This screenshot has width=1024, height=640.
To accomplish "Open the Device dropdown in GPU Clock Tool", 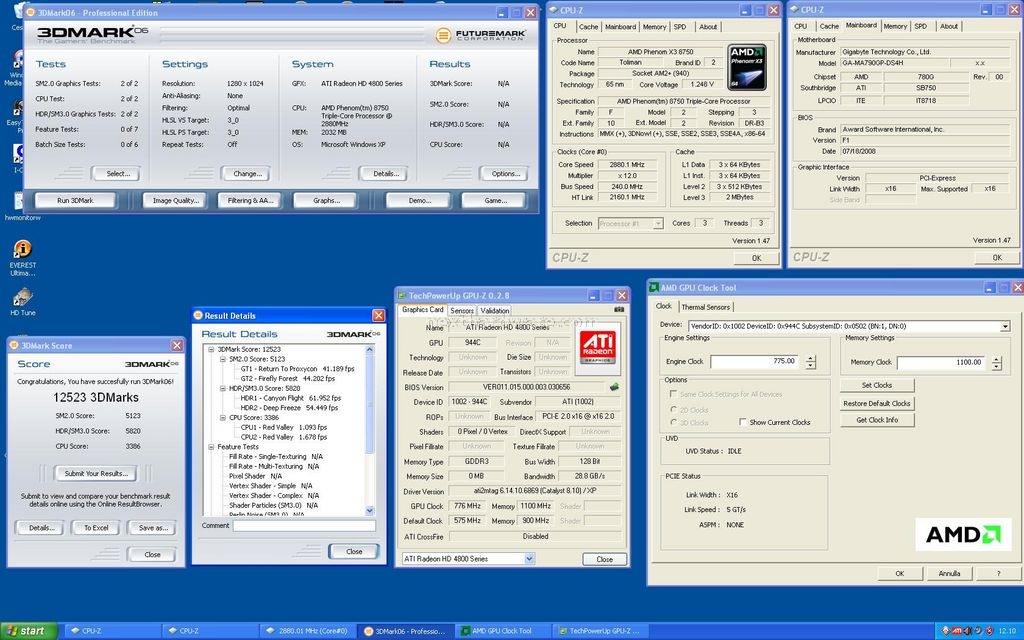I will (x=1004, y=326).
